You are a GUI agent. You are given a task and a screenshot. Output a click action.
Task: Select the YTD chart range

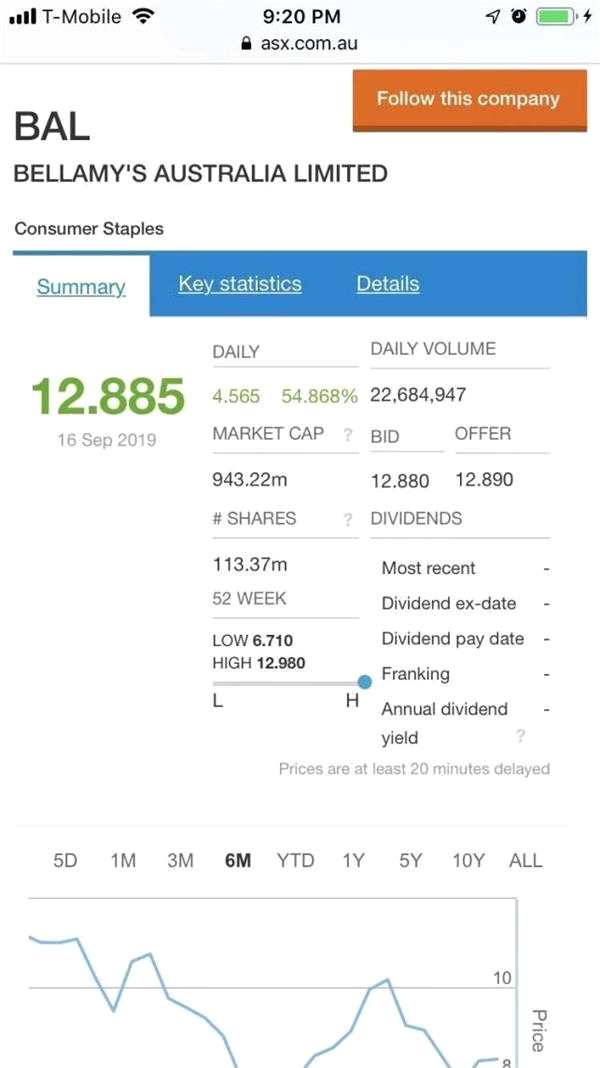tap(295, 861)
